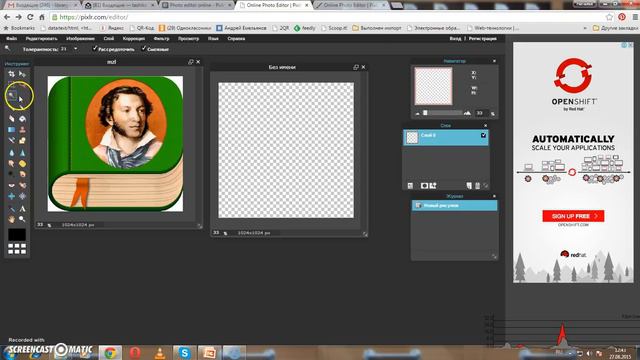640x360 pixels.
Task: Select the Type text tool
Action: pos(22,209)
